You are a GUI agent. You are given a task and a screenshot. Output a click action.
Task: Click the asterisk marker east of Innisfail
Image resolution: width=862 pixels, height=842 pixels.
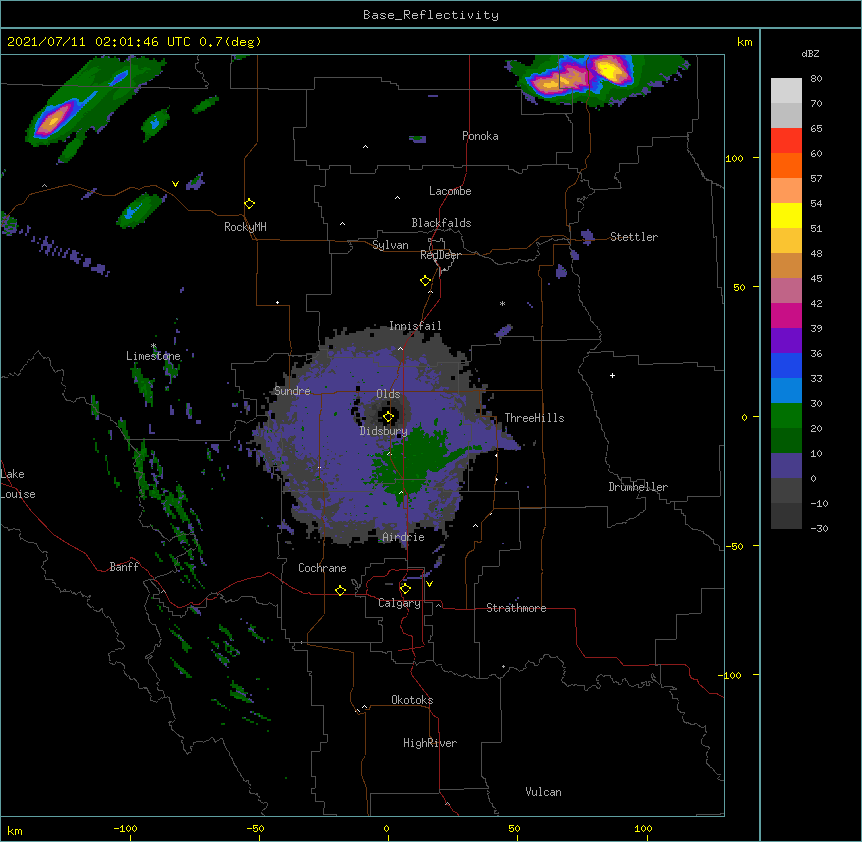(x=502, y=303)
